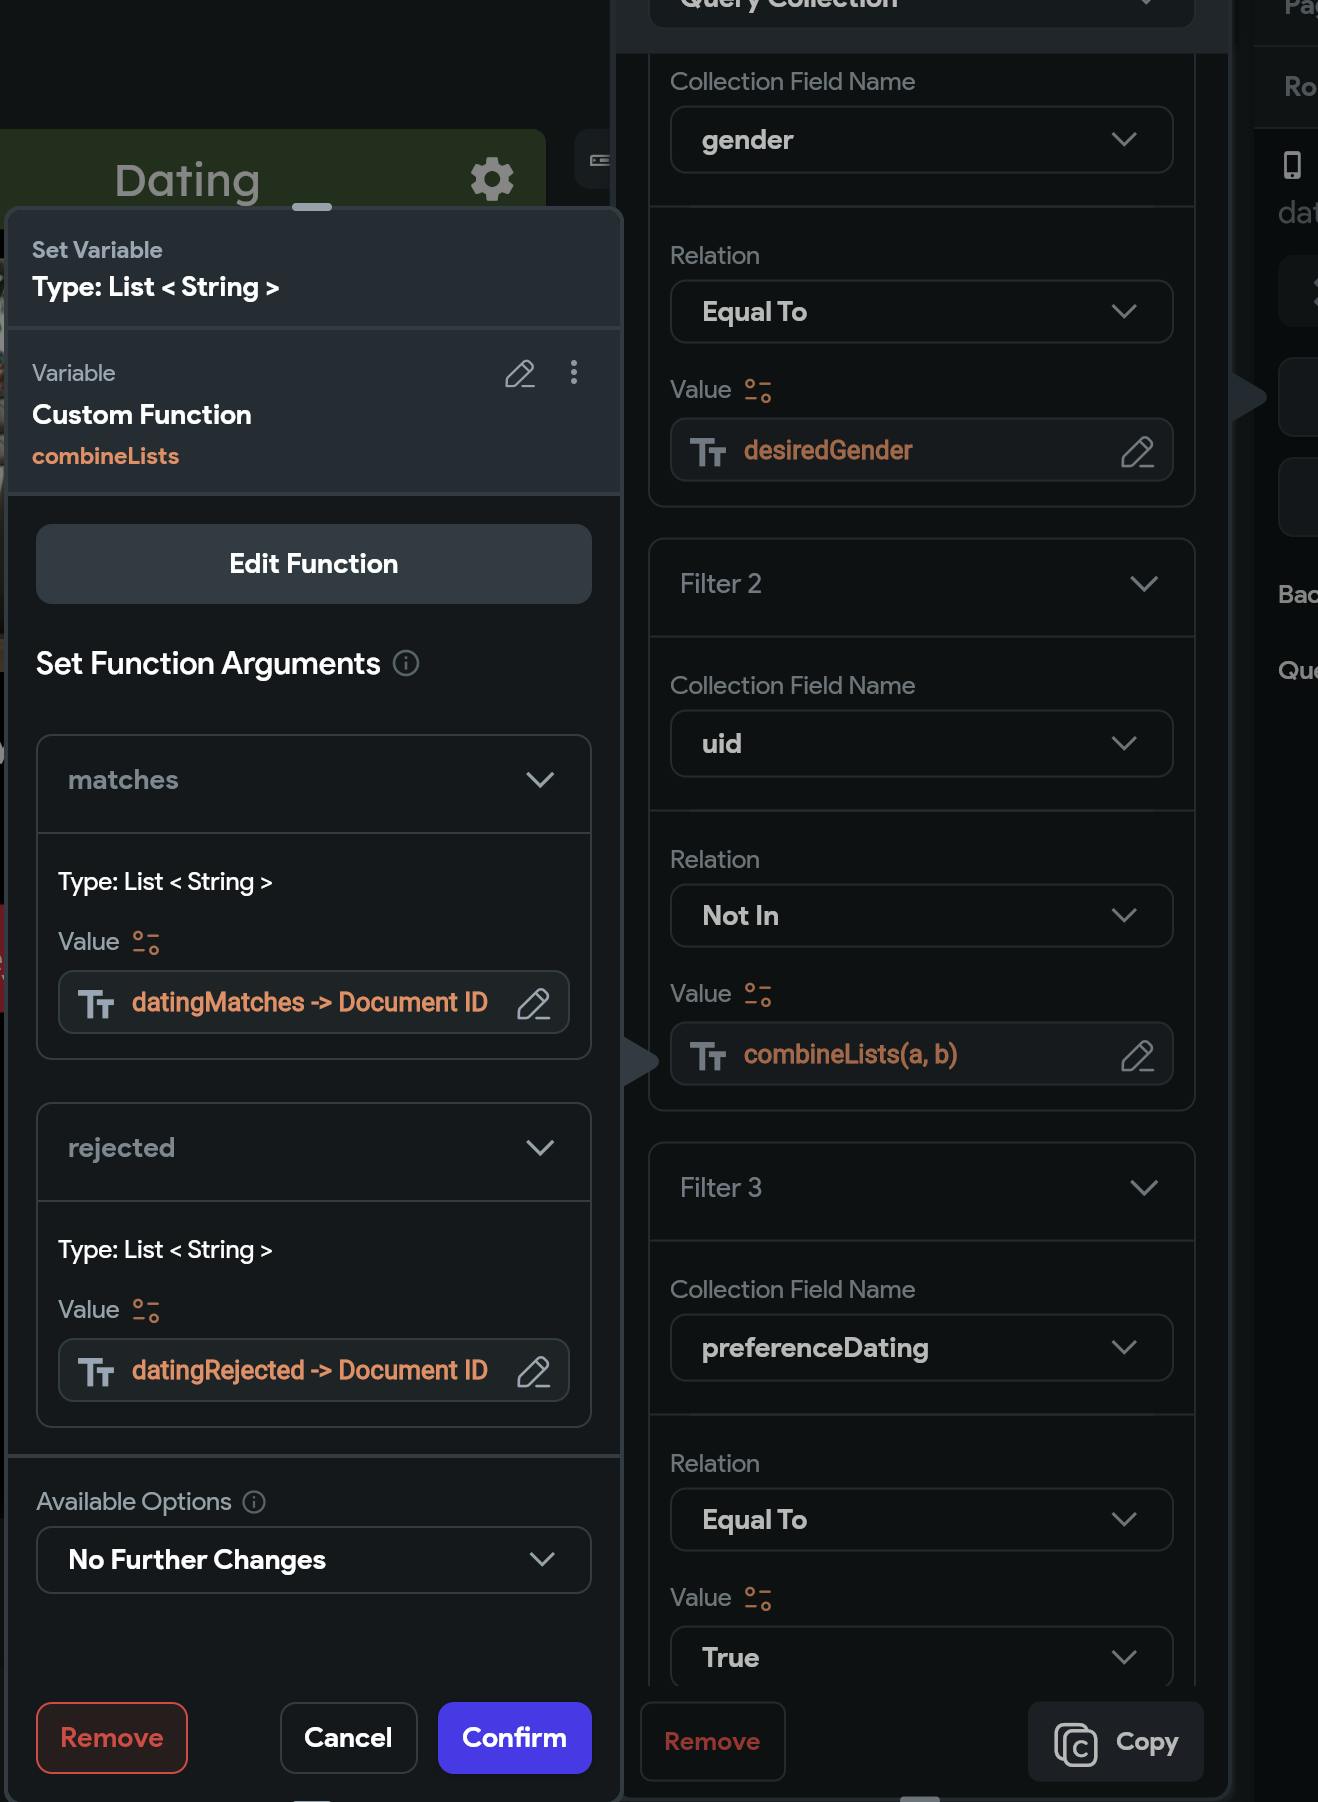Viewport: 1318px width, 1802px height.
Task: Click the variable settings icon beside matches Value
Action: 146,942
